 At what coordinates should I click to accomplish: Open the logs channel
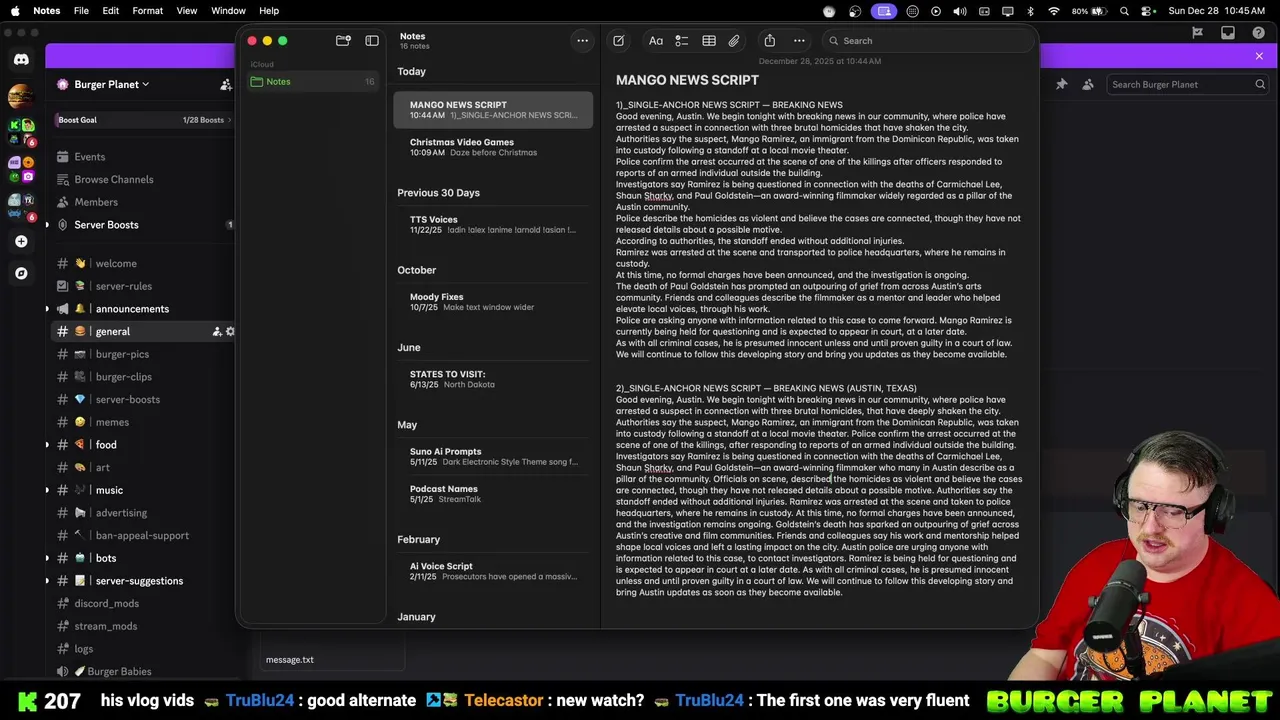coord(83,649)
